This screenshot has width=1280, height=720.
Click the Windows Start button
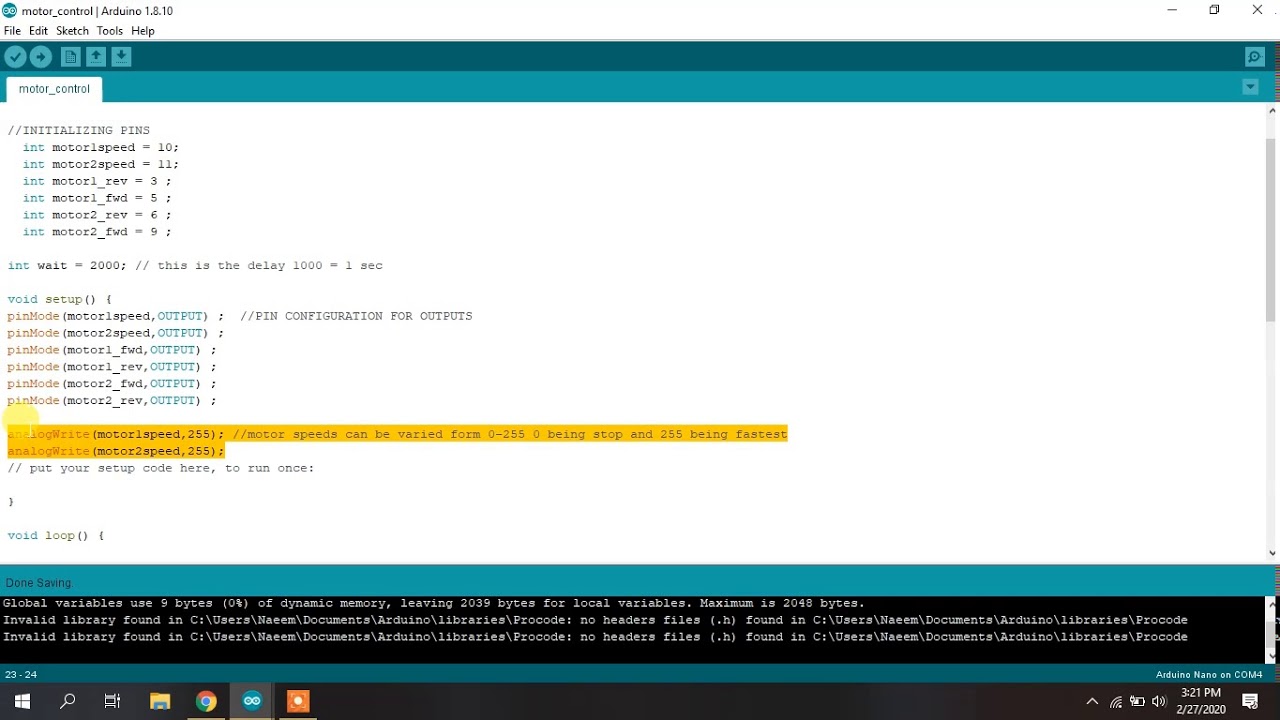[22, 701]
